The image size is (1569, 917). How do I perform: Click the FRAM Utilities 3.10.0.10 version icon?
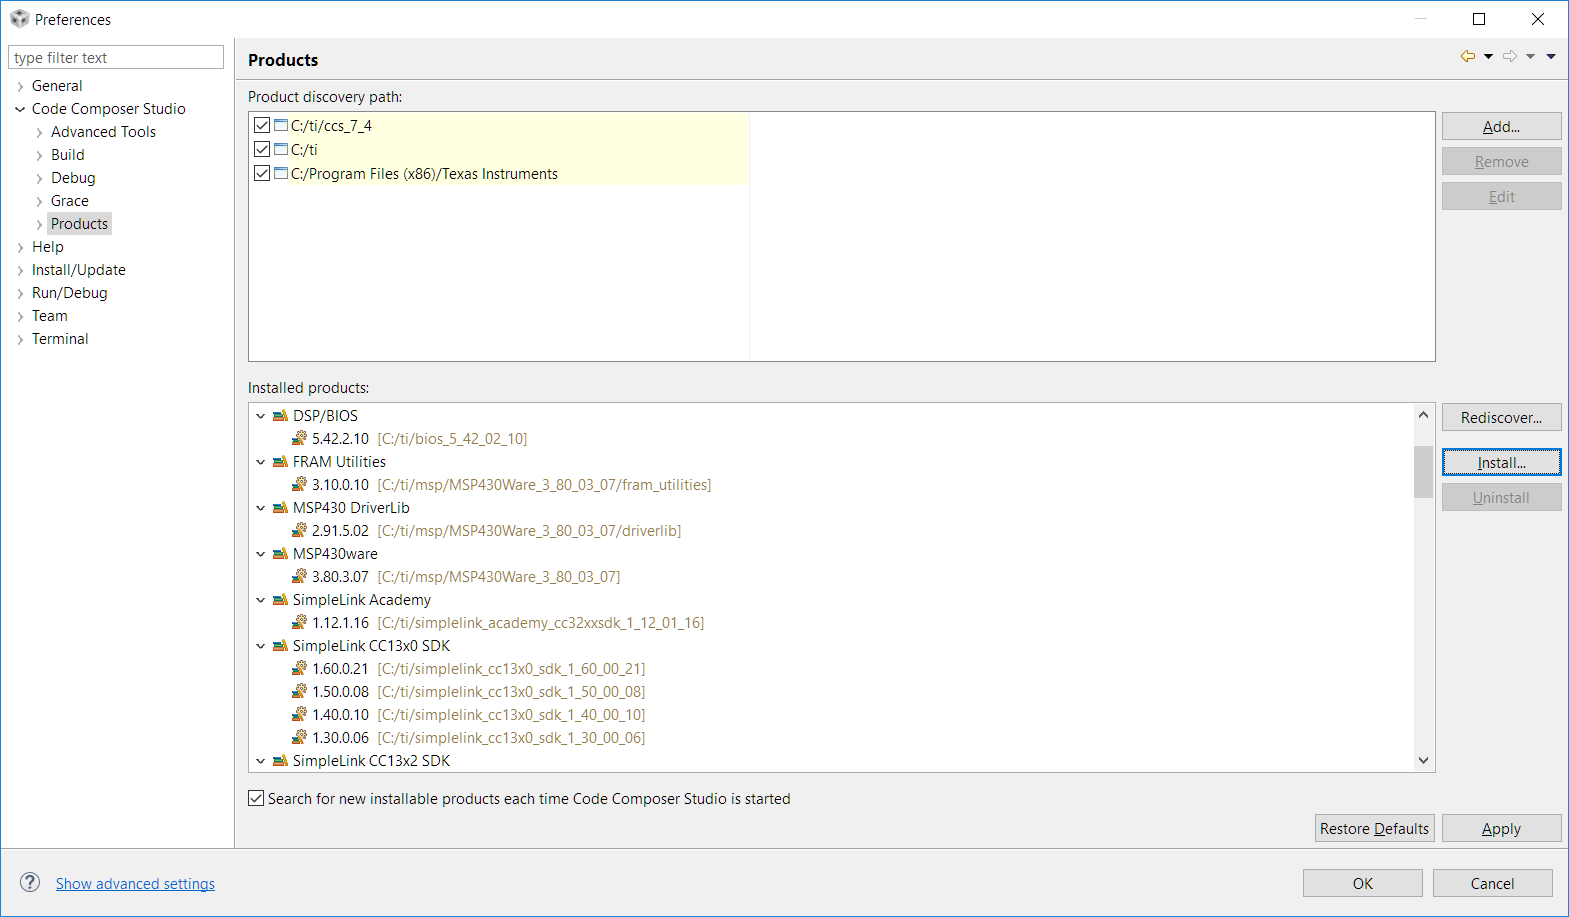[x=299, y=485]
